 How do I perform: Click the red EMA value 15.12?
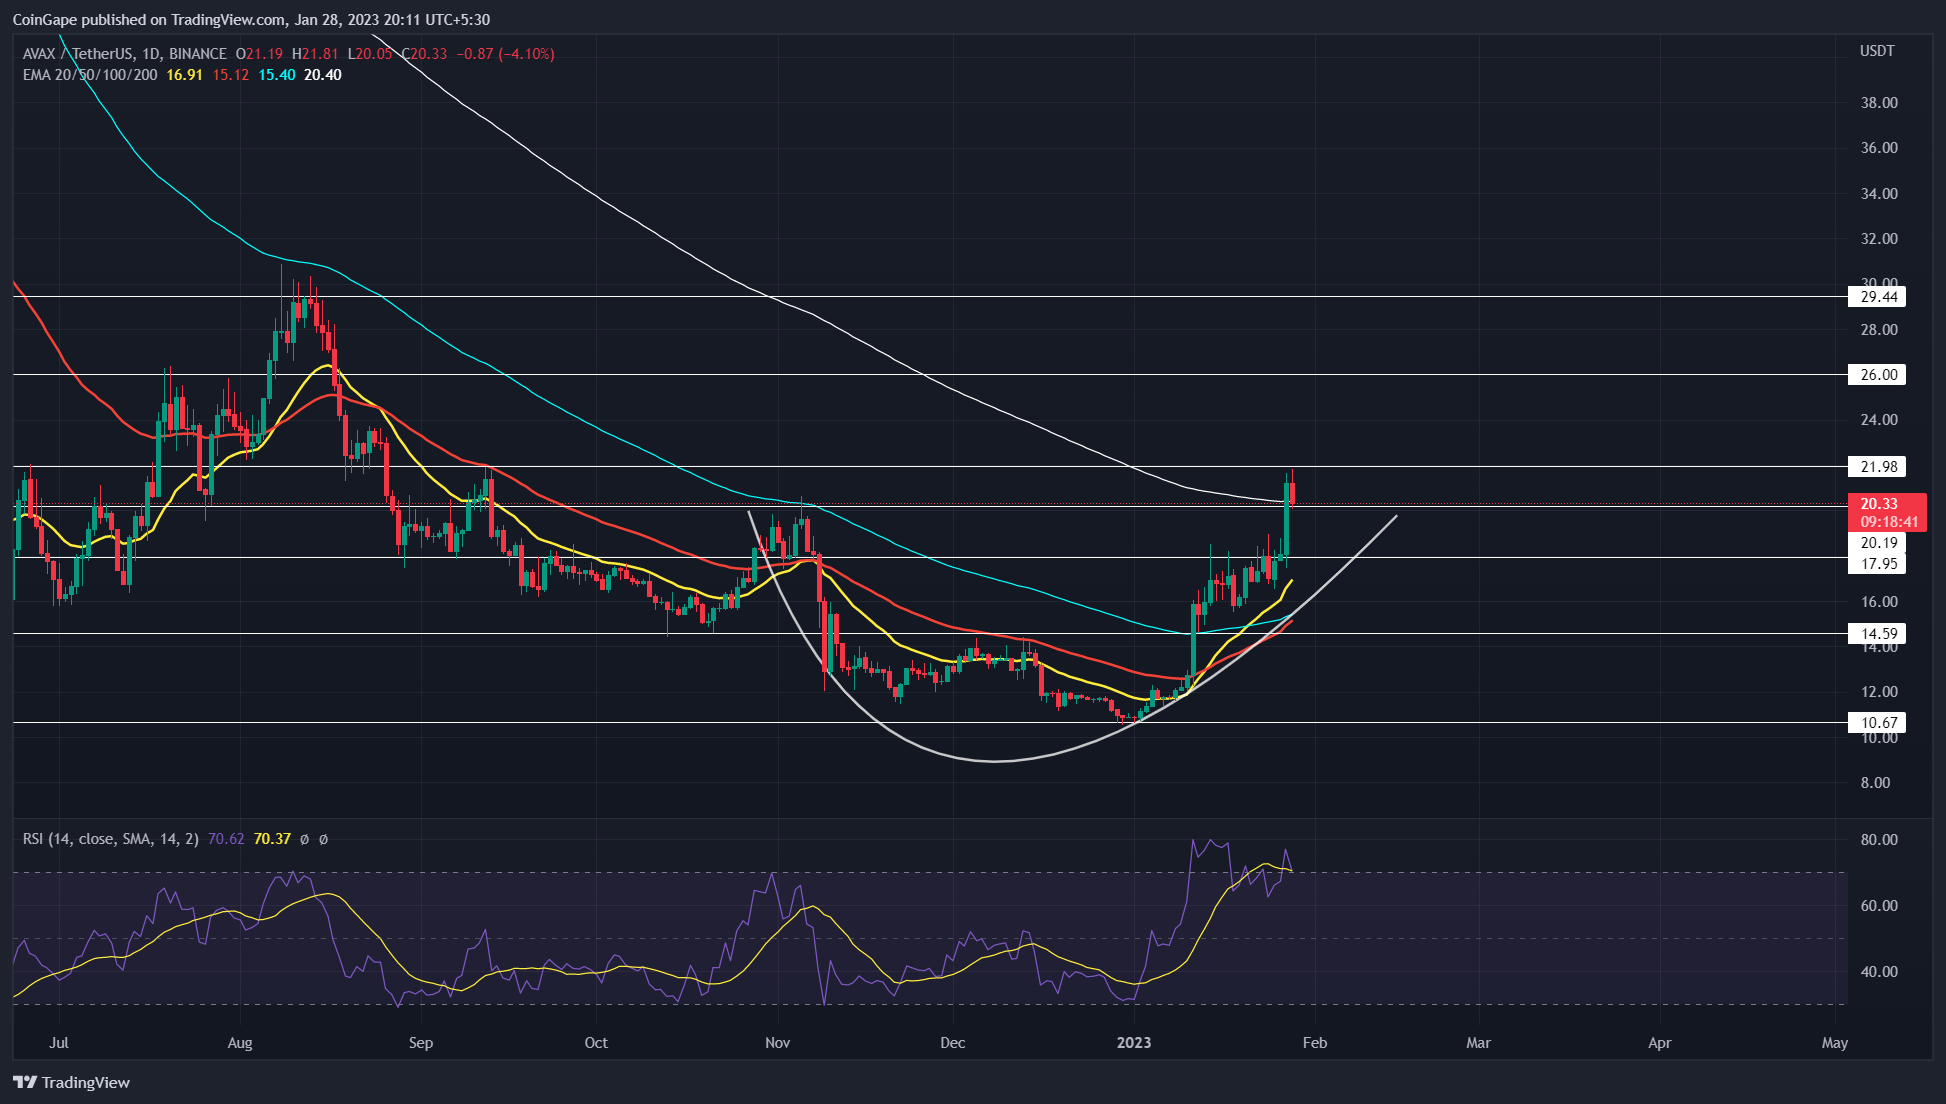coord(231,75)
